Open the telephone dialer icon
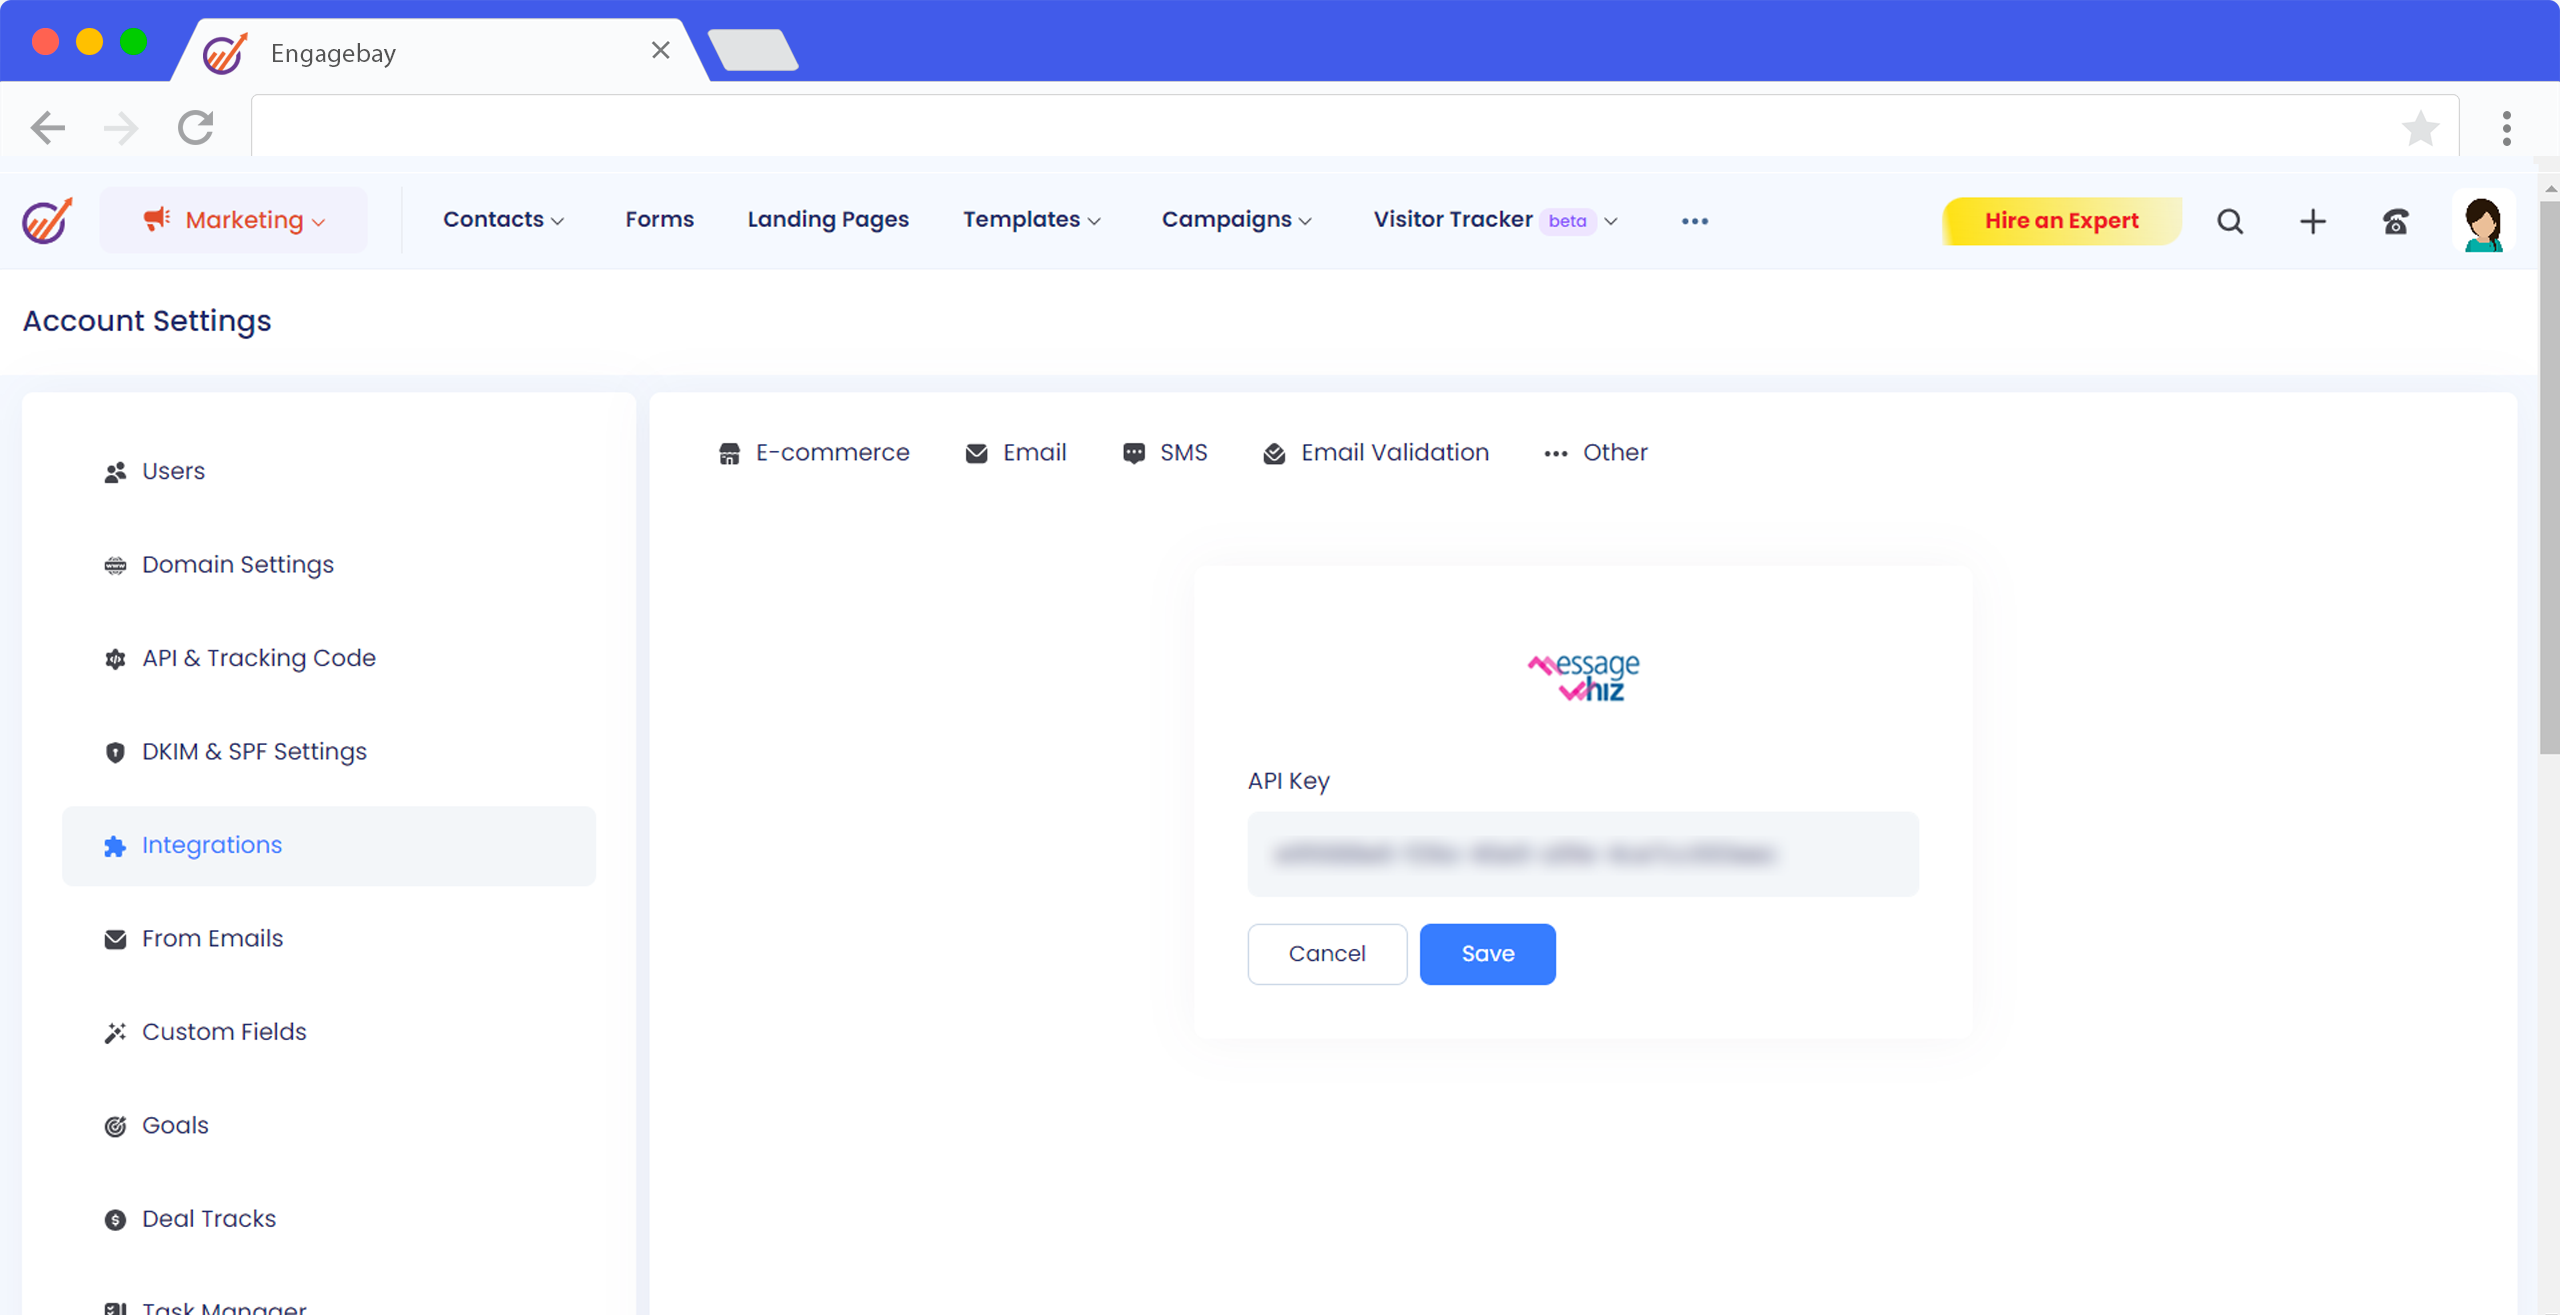This screenshot has height=1315, width=2560. point(2396,221)
